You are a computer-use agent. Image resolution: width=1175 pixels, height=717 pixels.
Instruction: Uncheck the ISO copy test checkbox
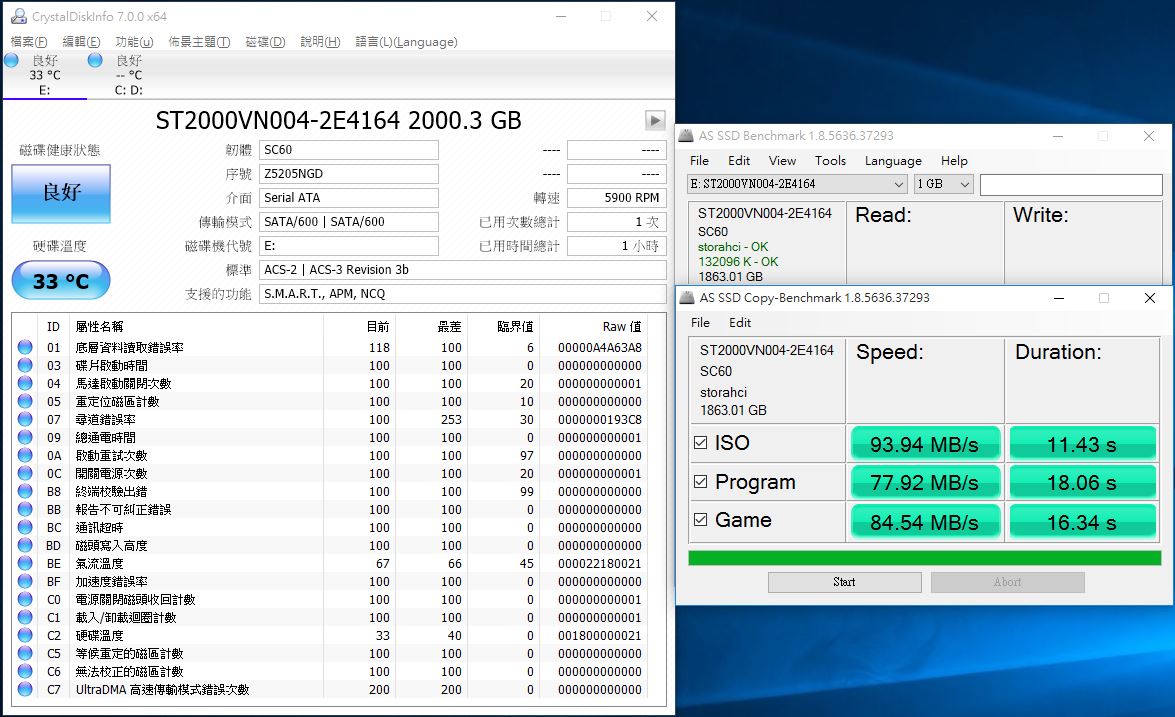pos(701,442)
